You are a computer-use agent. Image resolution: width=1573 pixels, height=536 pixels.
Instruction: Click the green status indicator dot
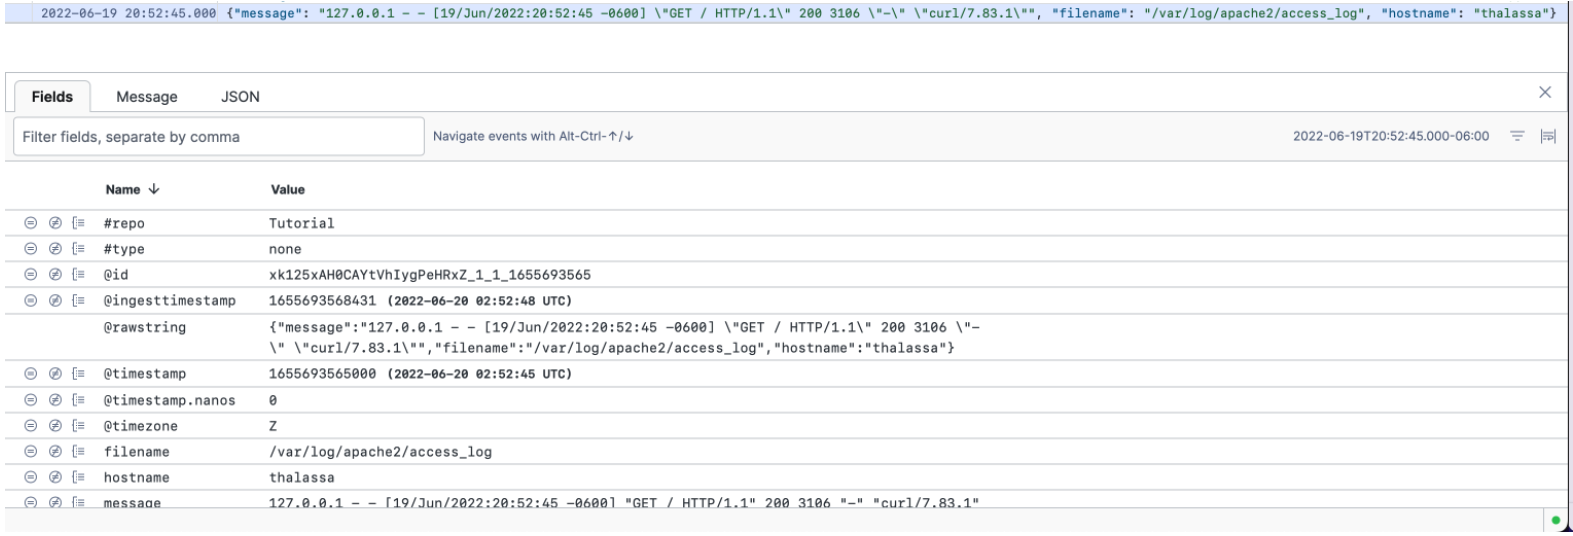(1554, 521)
